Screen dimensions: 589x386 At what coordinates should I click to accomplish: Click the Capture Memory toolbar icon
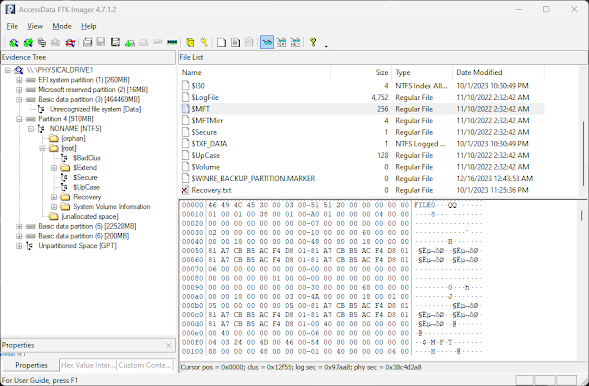pyautogui.click(x=172, y=42)
